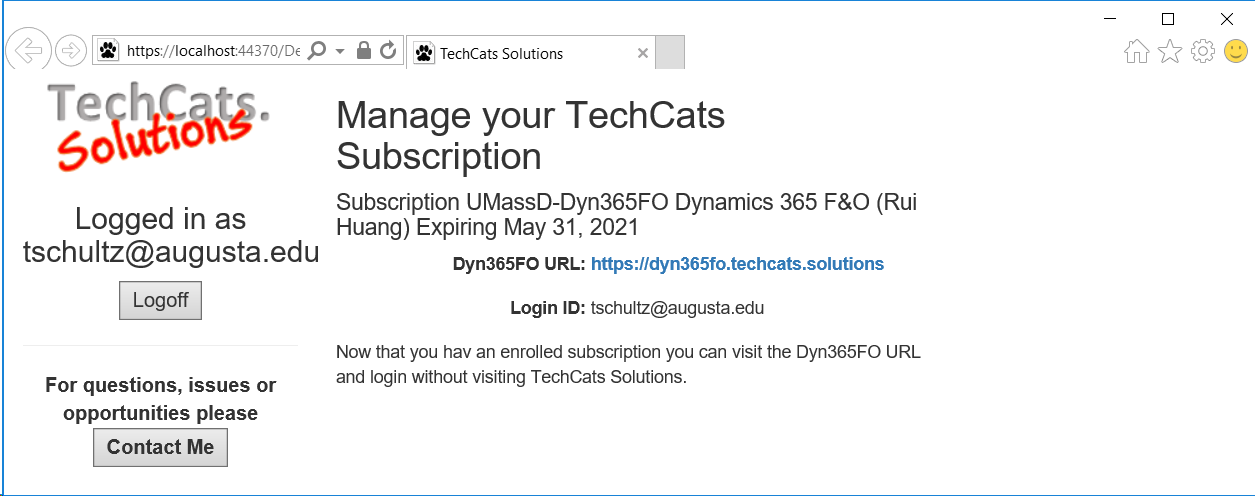Image resolution: width=1255 pixels, height=496 pixels.
Task: Refresh the page with the reload icon
Action: 389,51
